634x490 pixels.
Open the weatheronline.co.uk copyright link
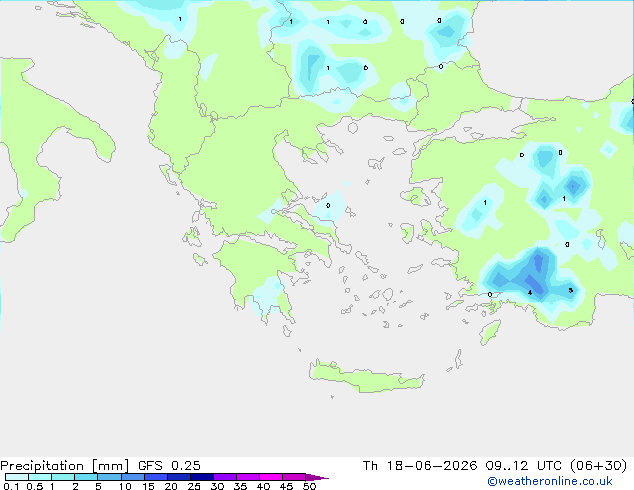click(x=550, y=481)
